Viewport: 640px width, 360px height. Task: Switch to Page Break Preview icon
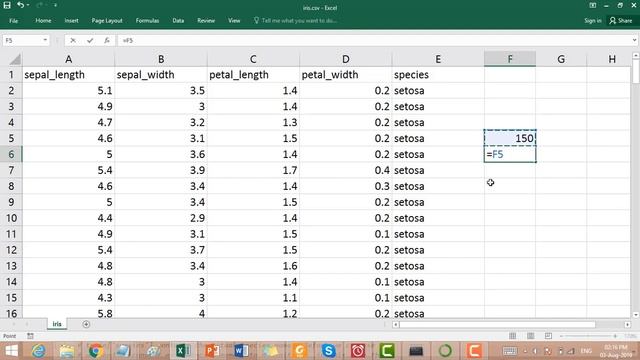pyautogui.click(x=548, y=336)
